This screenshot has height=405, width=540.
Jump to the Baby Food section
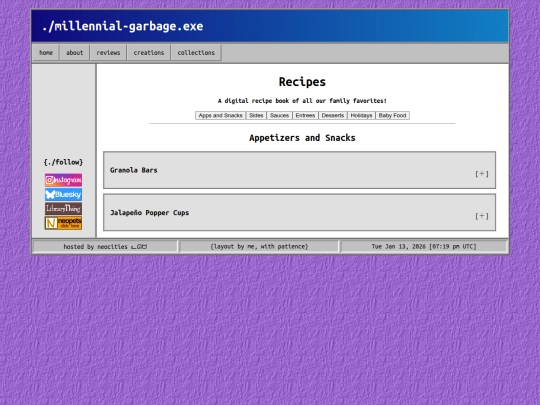click(392, 115)
